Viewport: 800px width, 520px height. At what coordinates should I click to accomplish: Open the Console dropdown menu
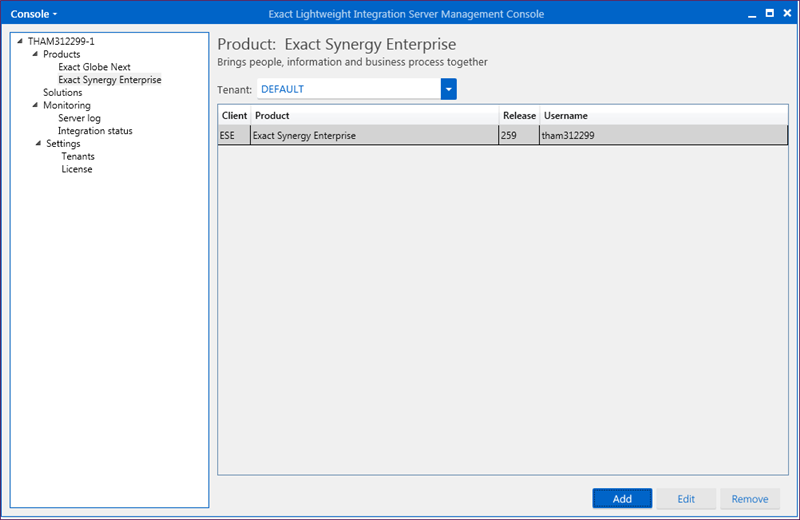pos(34,14)
